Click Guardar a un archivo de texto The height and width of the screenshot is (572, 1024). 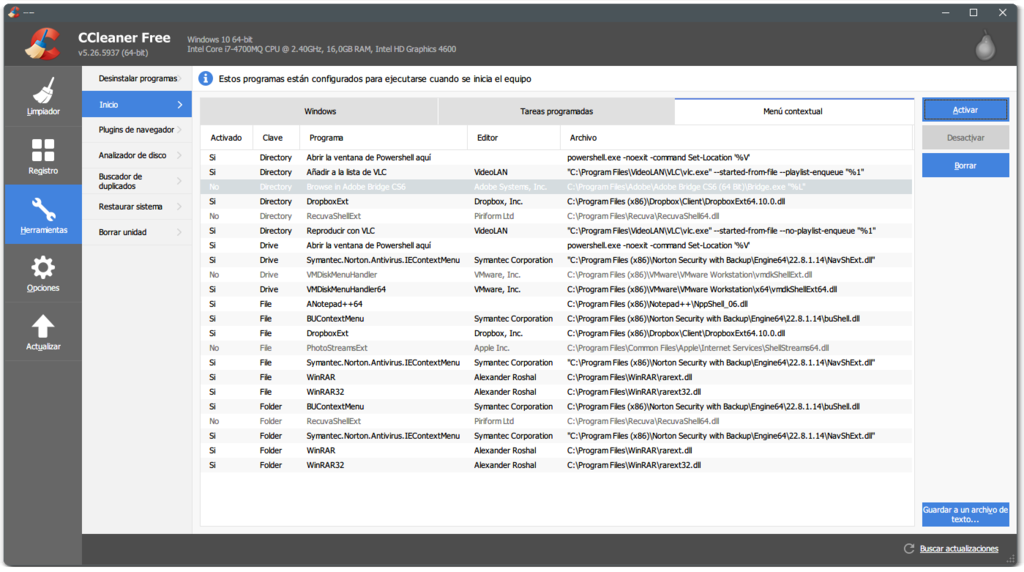point(965,514)
